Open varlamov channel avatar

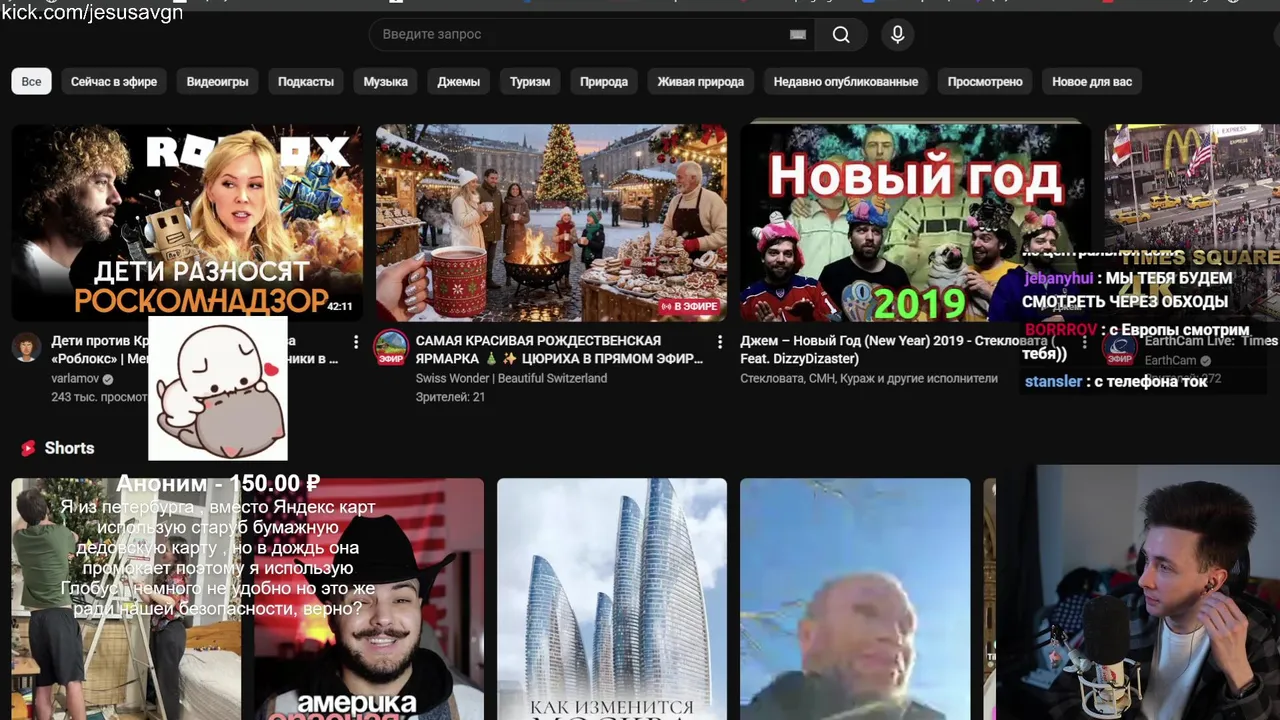tap(27, 348)
